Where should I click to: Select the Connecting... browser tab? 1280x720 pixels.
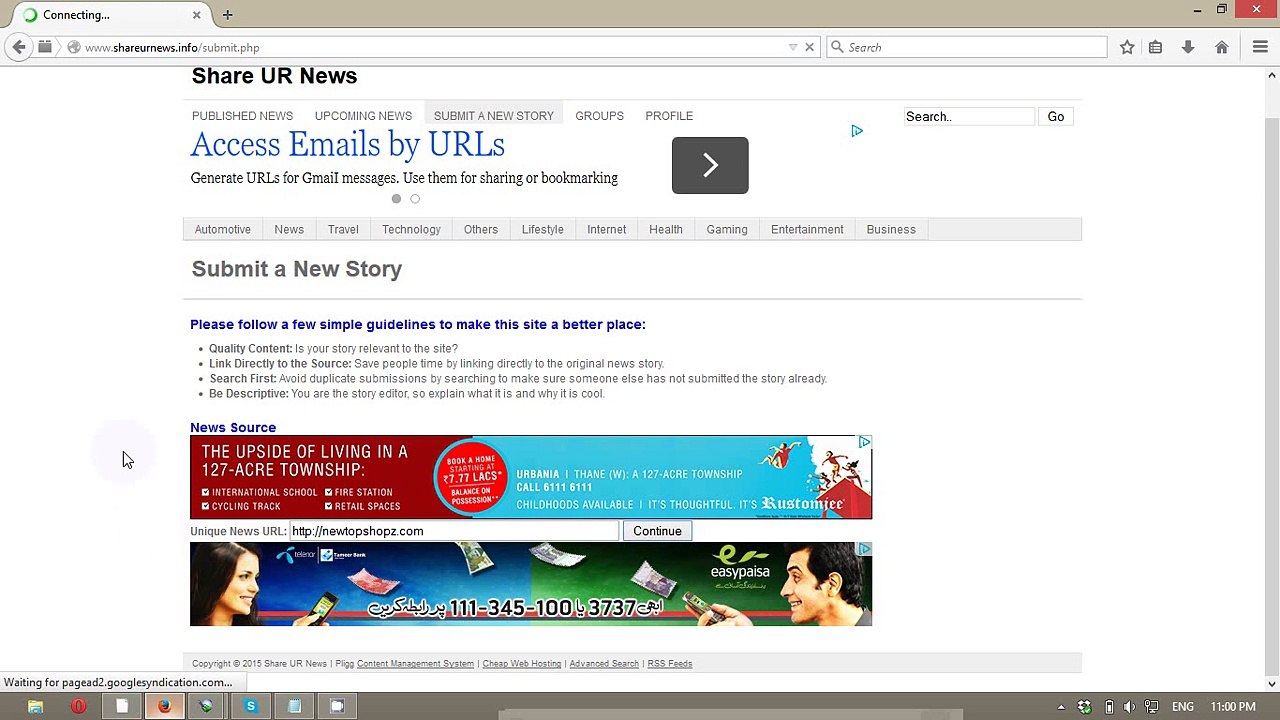[x=112, y=15]
